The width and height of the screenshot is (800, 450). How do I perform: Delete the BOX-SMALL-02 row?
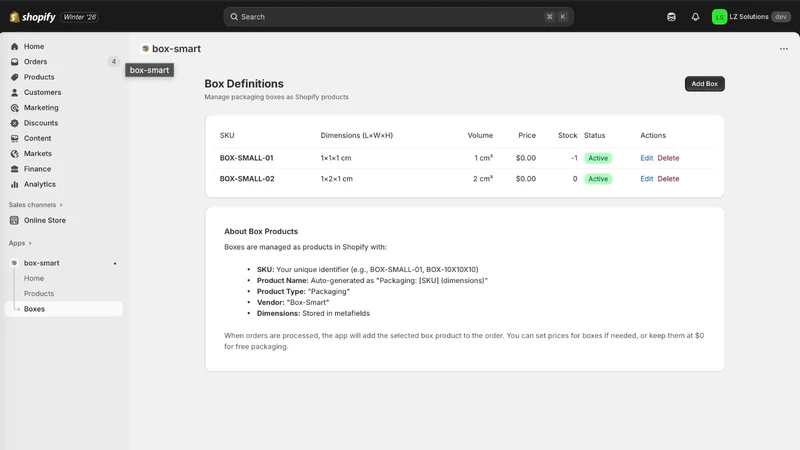coord(668,179)
